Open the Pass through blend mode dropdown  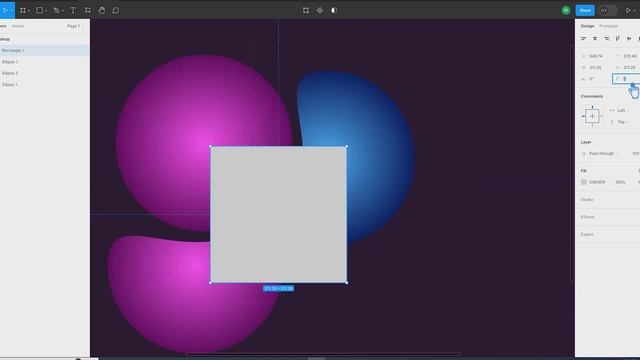(x=604, y=153)
